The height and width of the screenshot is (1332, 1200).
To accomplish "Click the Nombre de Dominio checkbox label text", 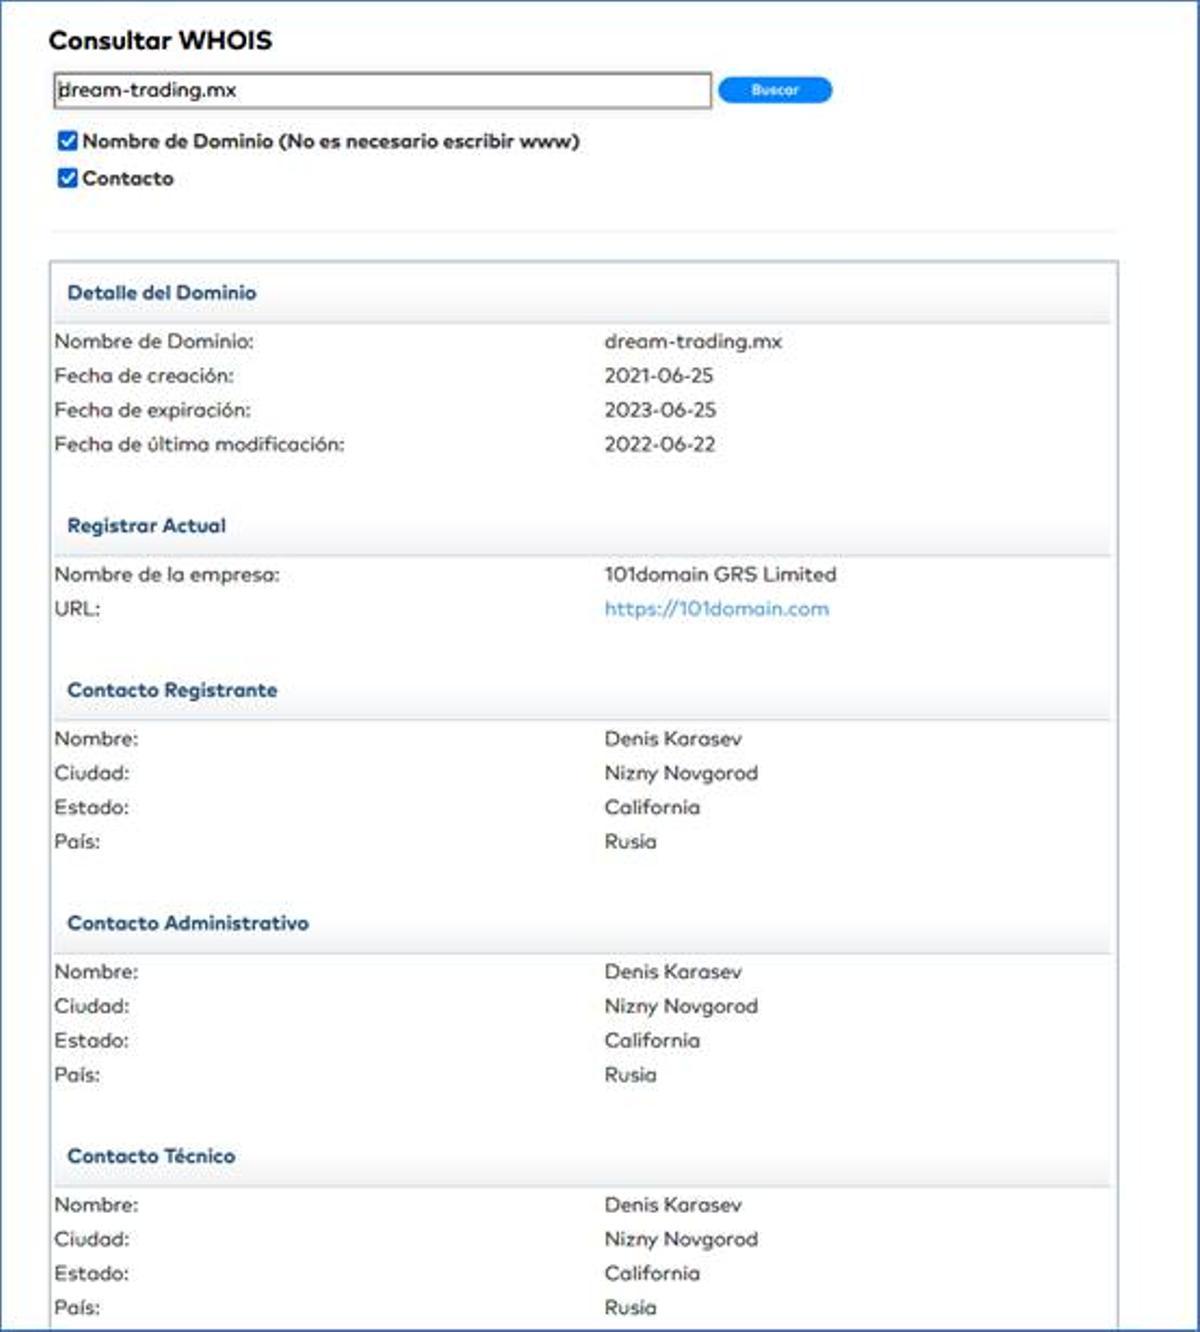I will pyautogui.click(x=330, y=141).
